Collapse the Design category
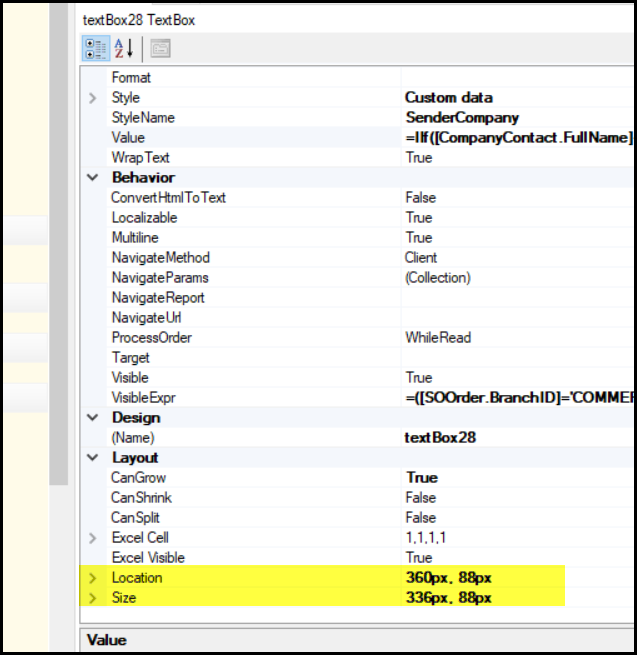The width and height of the screenshot is (637, 655). (x=93, y=418)
